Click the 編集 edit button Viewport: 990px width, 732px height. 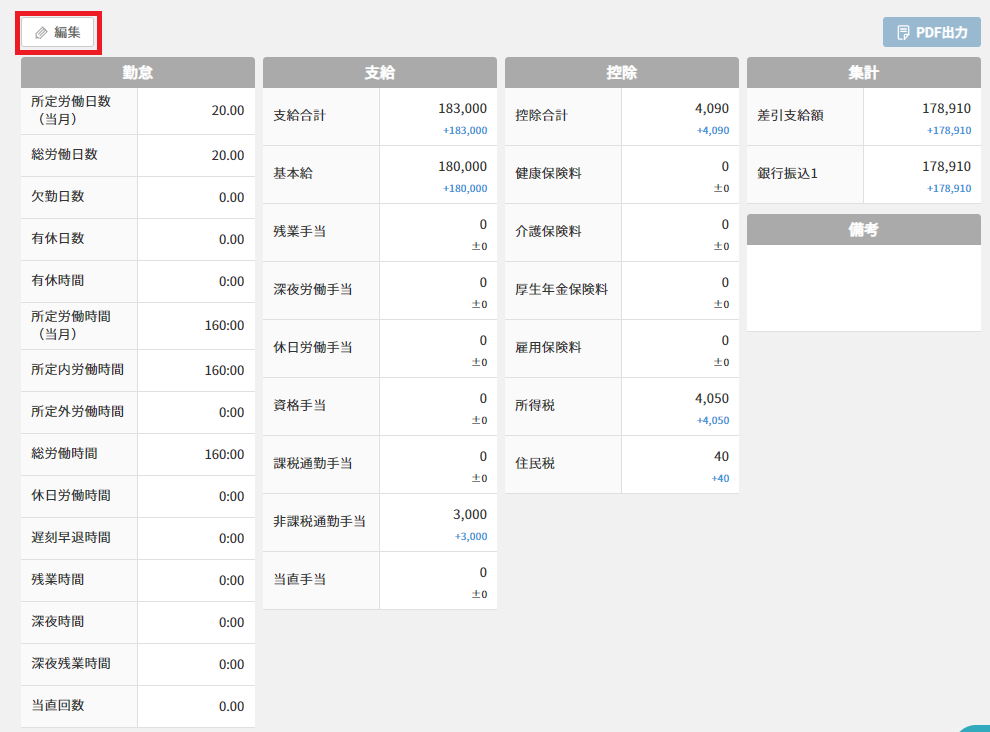tap(57, 32)
